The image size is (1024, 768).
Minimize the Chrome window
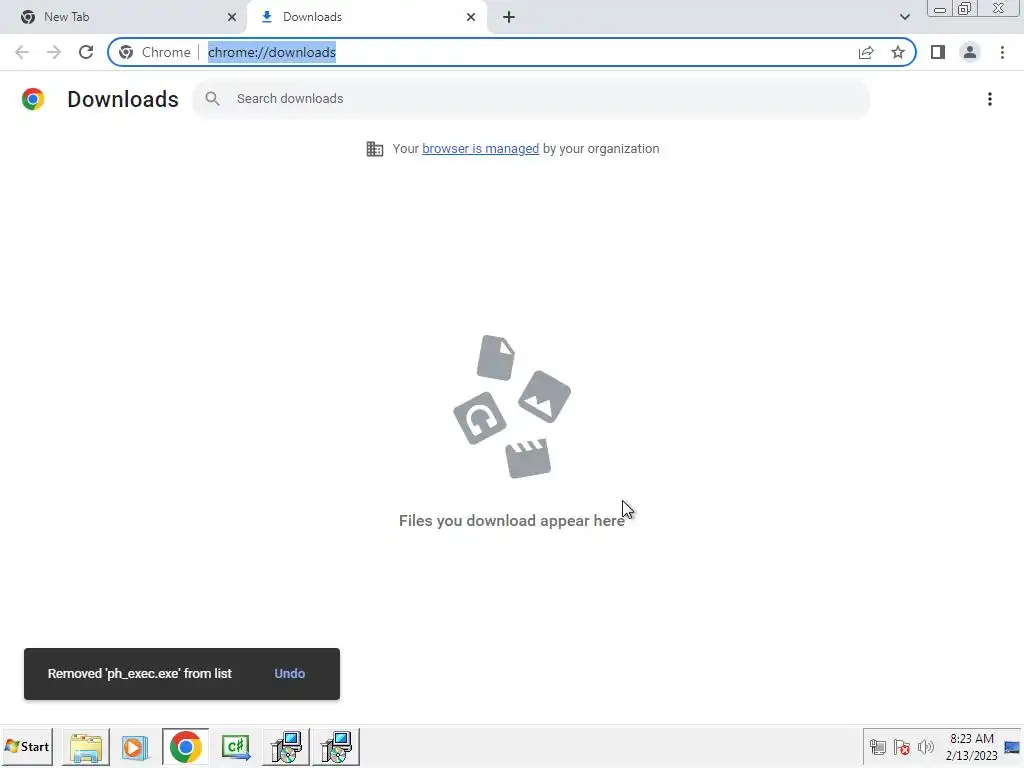click(940, 9)
